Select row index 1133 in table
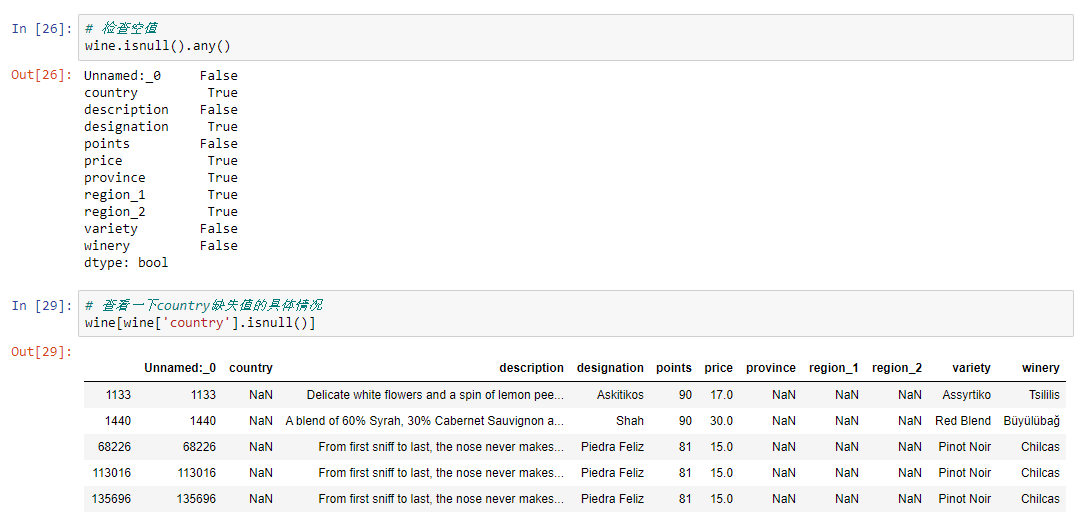The image size is (1082, 521). pyautogui.click(x=119, y=395)
